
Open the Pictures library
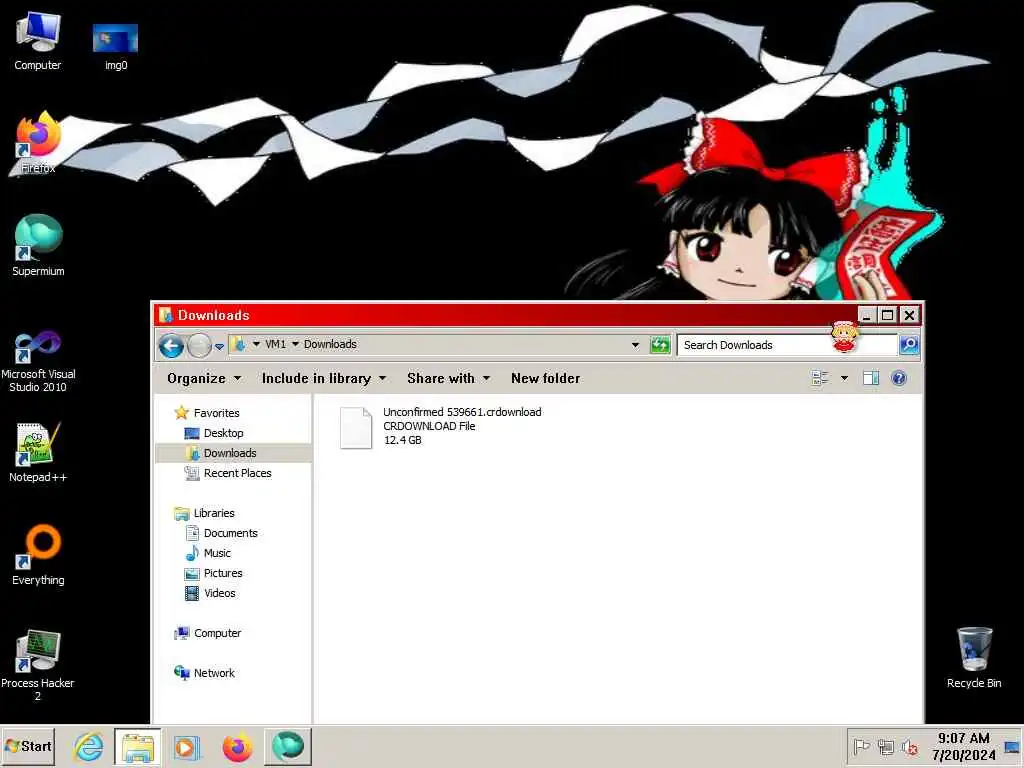[223, 573]
